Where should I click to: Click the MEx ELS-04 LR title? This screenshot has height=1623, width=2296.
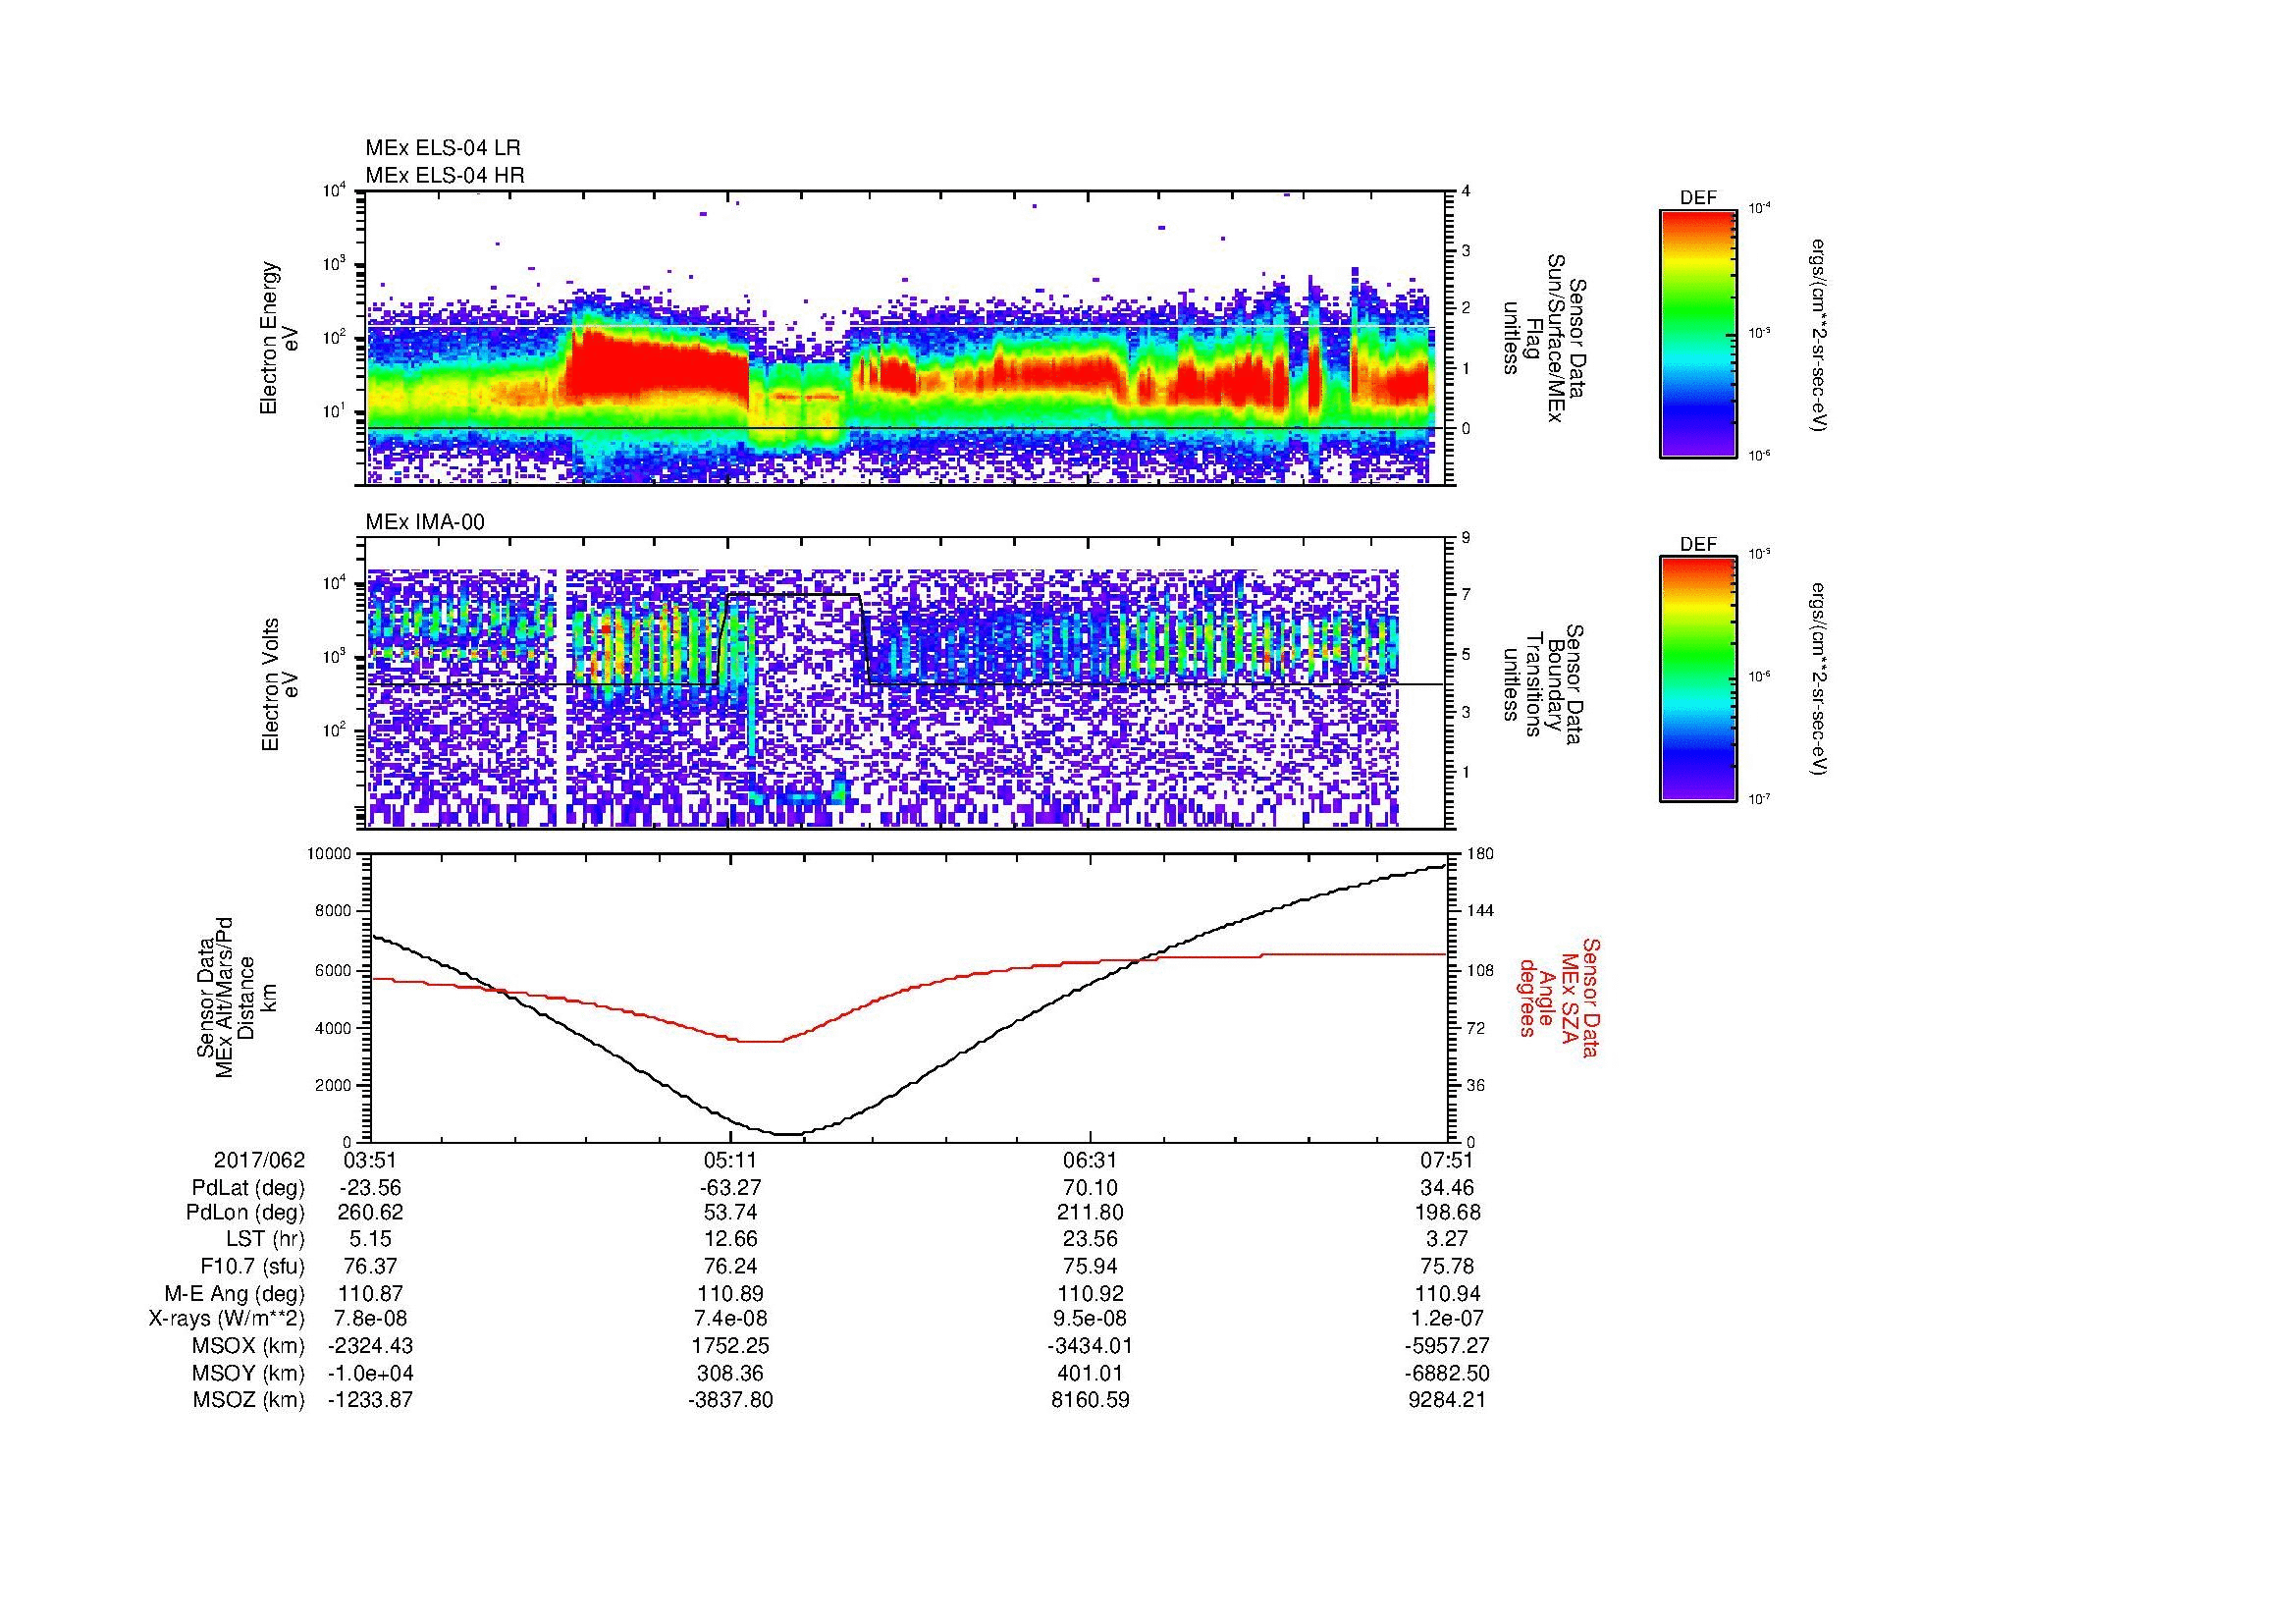(442, 148)
